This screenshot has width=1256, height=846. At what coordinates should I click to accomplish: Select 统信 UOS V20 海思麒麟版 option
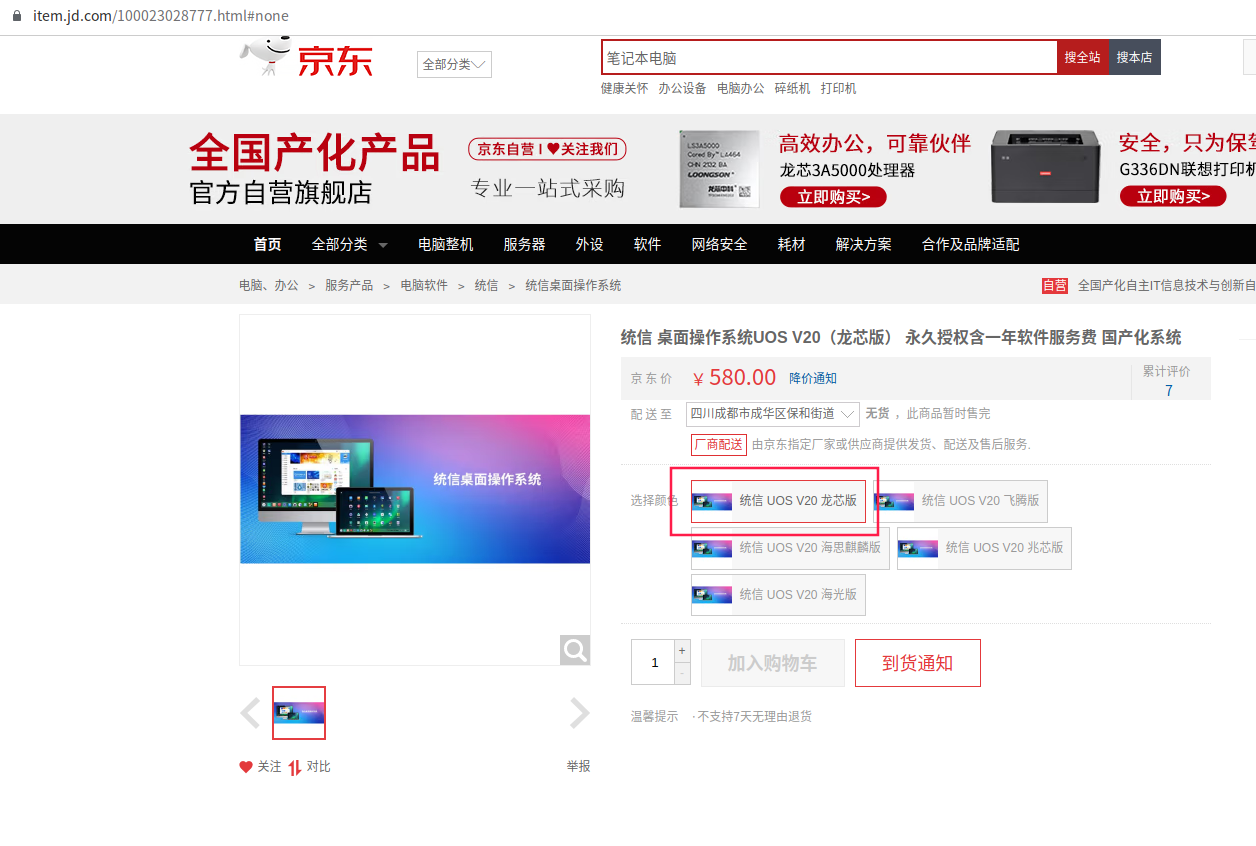pyautogui.click(x=790, y=548)
